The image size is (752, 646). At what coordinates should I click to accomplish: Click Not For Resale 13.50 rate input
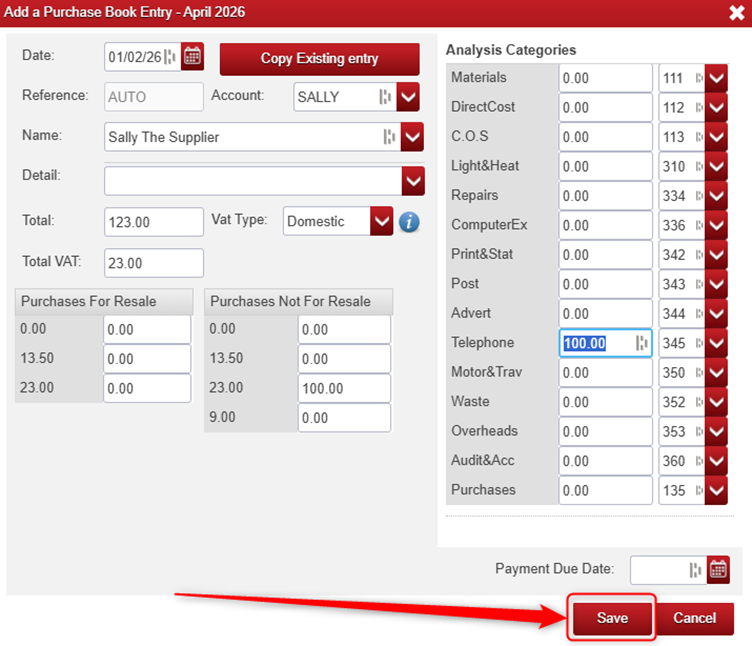point(344,359)
